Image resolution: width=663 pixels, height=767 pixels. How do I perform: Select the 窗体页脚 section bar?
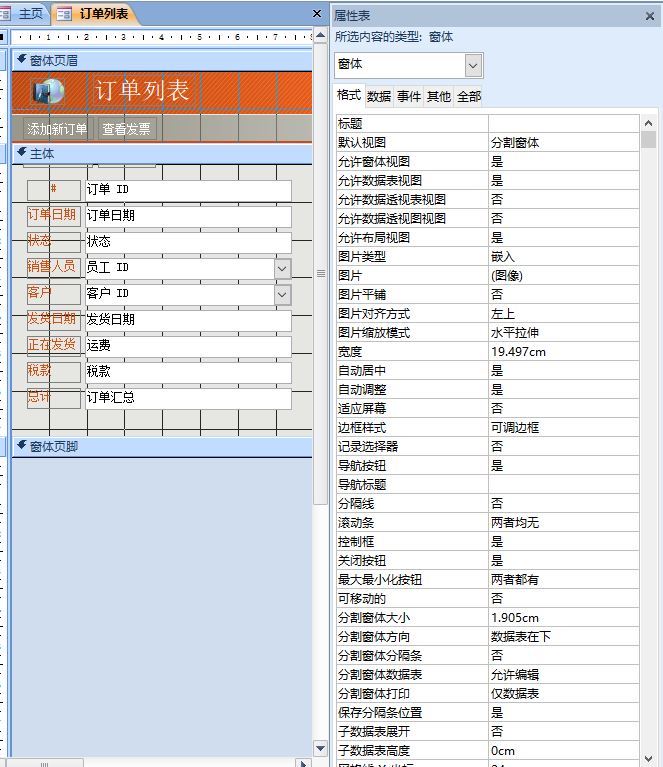click(x=162, y=447)
